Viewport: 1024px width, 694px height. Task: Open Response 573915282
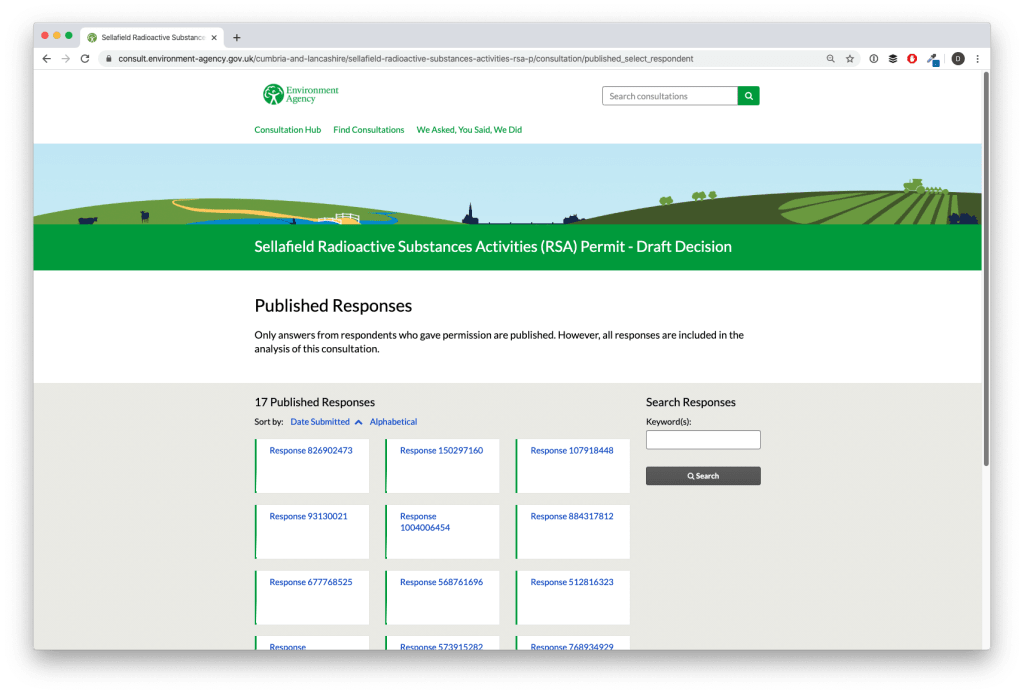pos(441,646)
